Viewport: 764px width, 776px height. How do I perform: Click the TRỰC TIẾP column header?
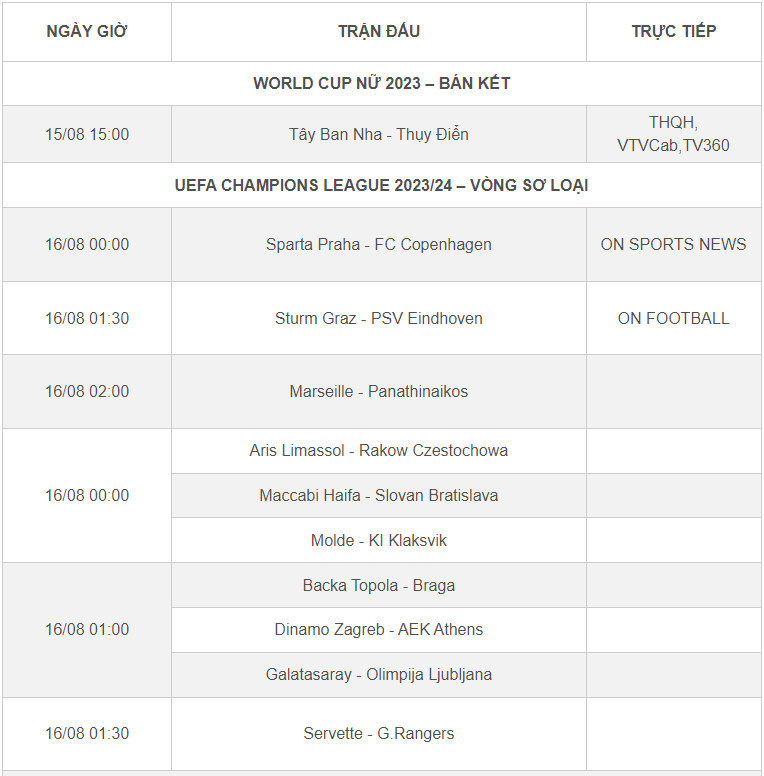pos(673,31)
